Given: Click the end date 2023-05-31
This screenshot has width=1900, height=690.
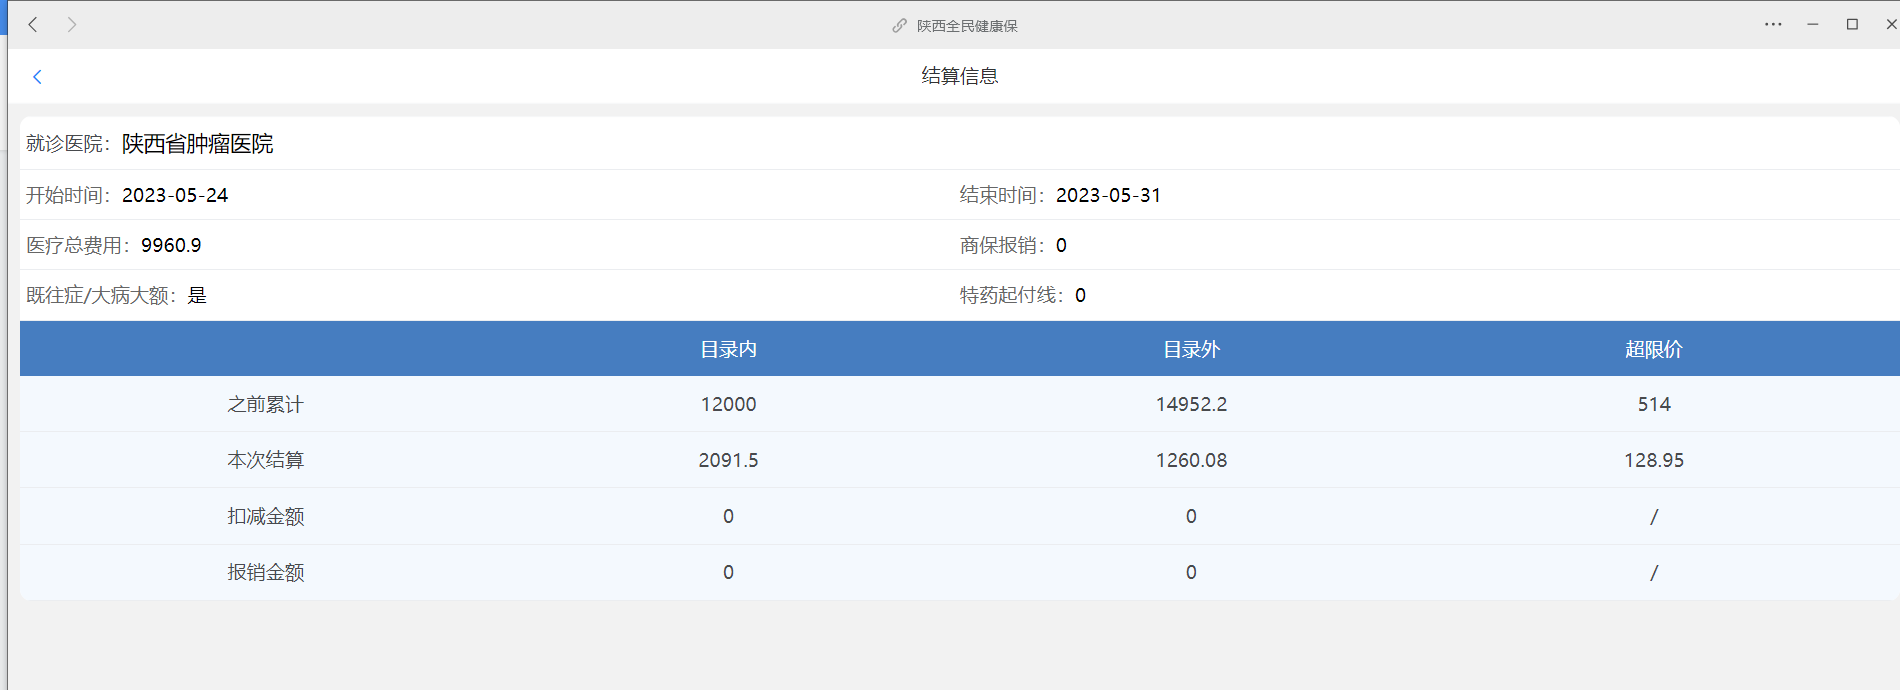Looking at the screenshot, I should [x=1108, y=195].
